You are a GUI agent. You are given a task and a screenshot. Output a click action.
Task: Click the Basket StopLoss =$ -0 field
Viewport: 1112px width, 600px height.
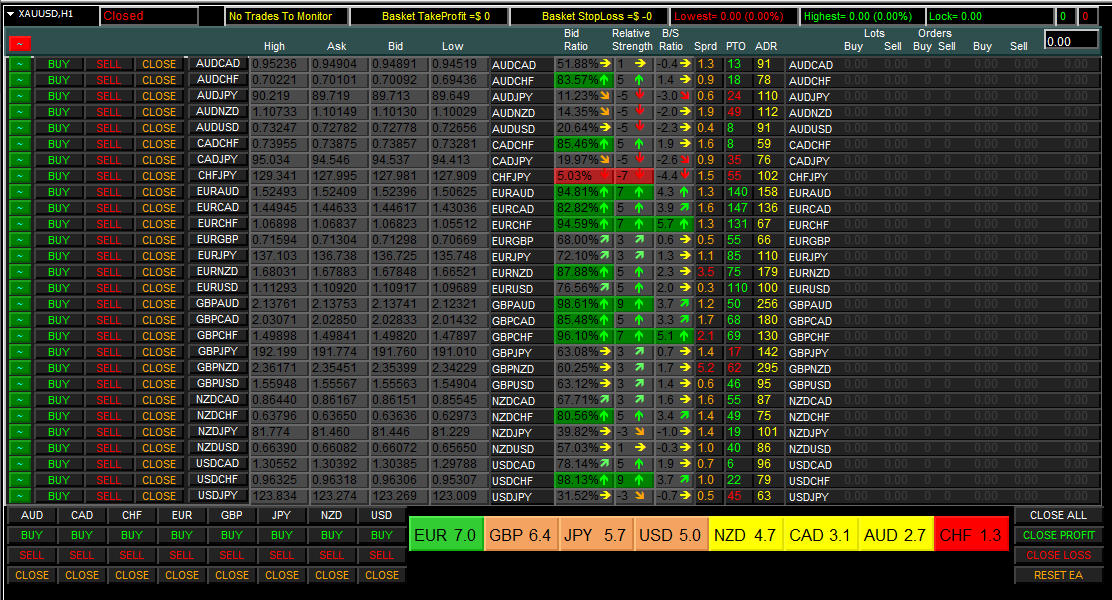590,16
